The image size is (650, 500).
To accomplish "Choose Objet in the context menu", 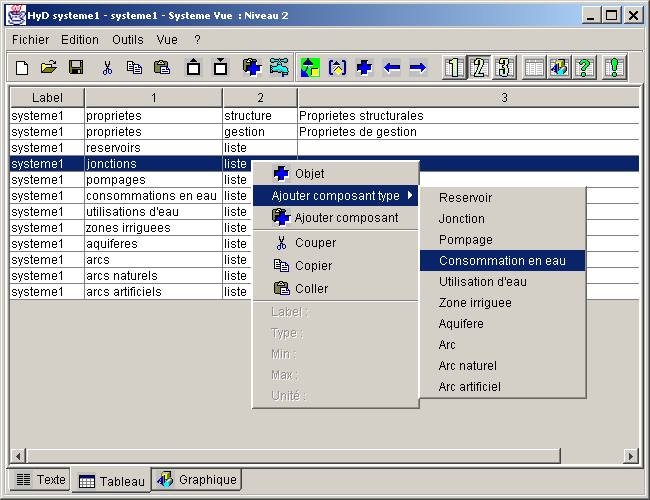I will point(336,174).
